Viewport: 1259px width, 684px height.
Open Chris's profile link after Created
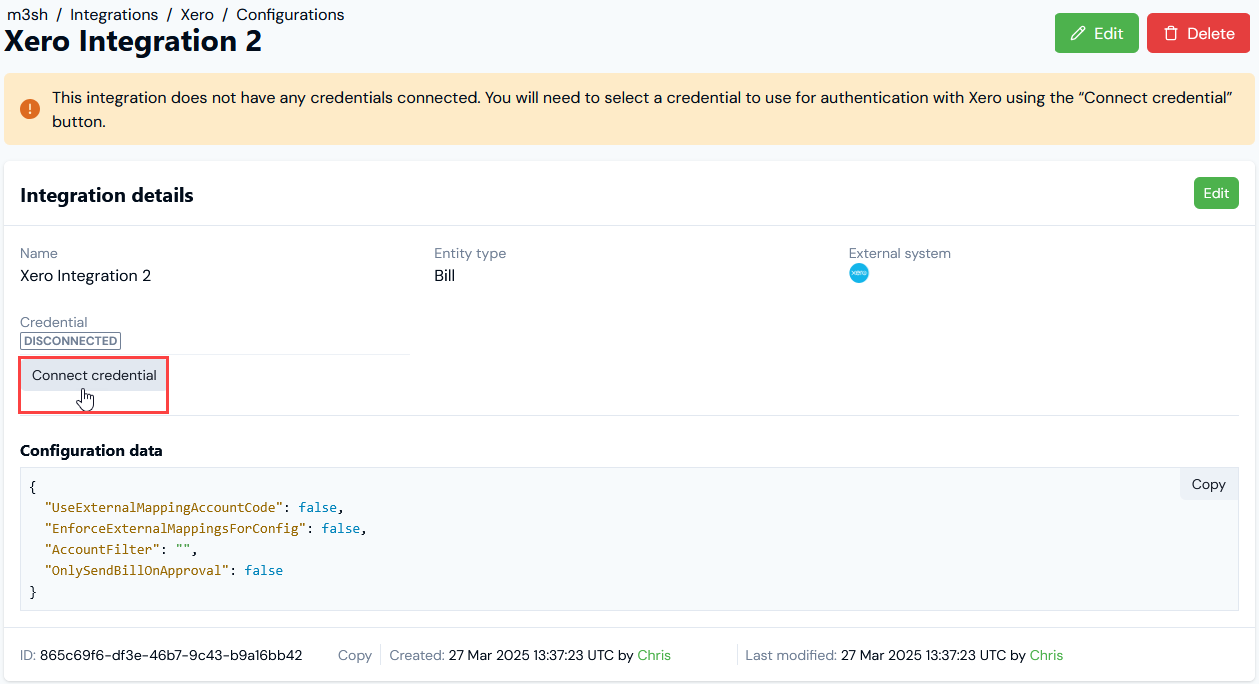tap(654, 655)
